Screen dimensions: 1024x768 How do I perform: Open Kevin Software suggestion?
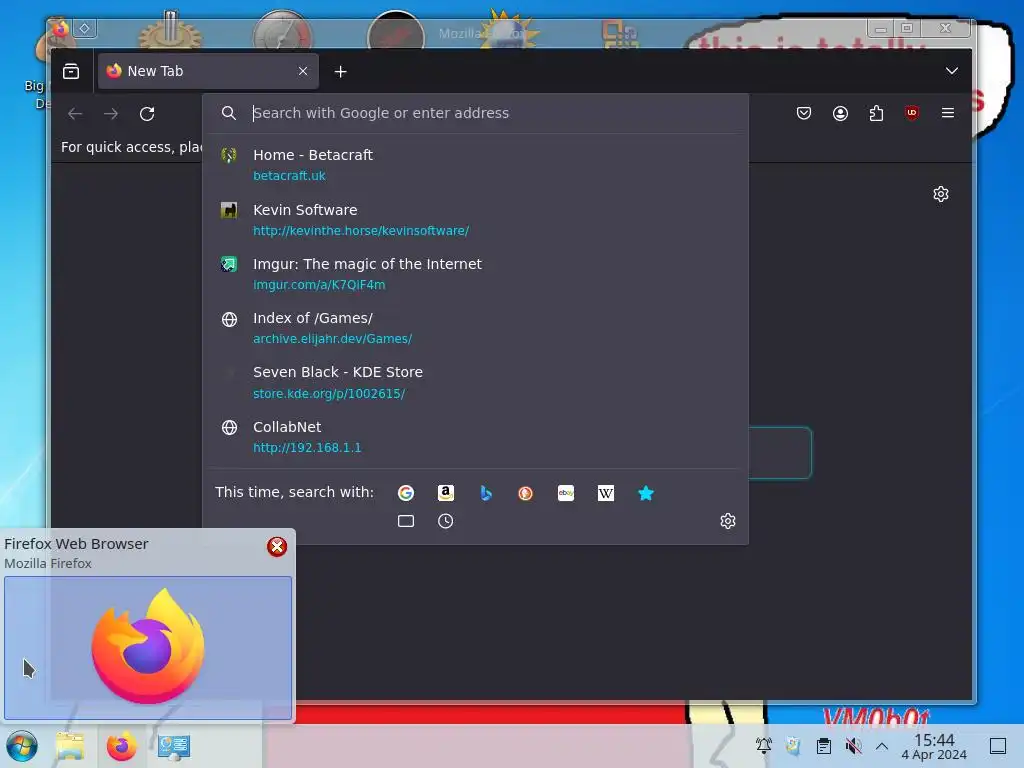tap(475, 219)
